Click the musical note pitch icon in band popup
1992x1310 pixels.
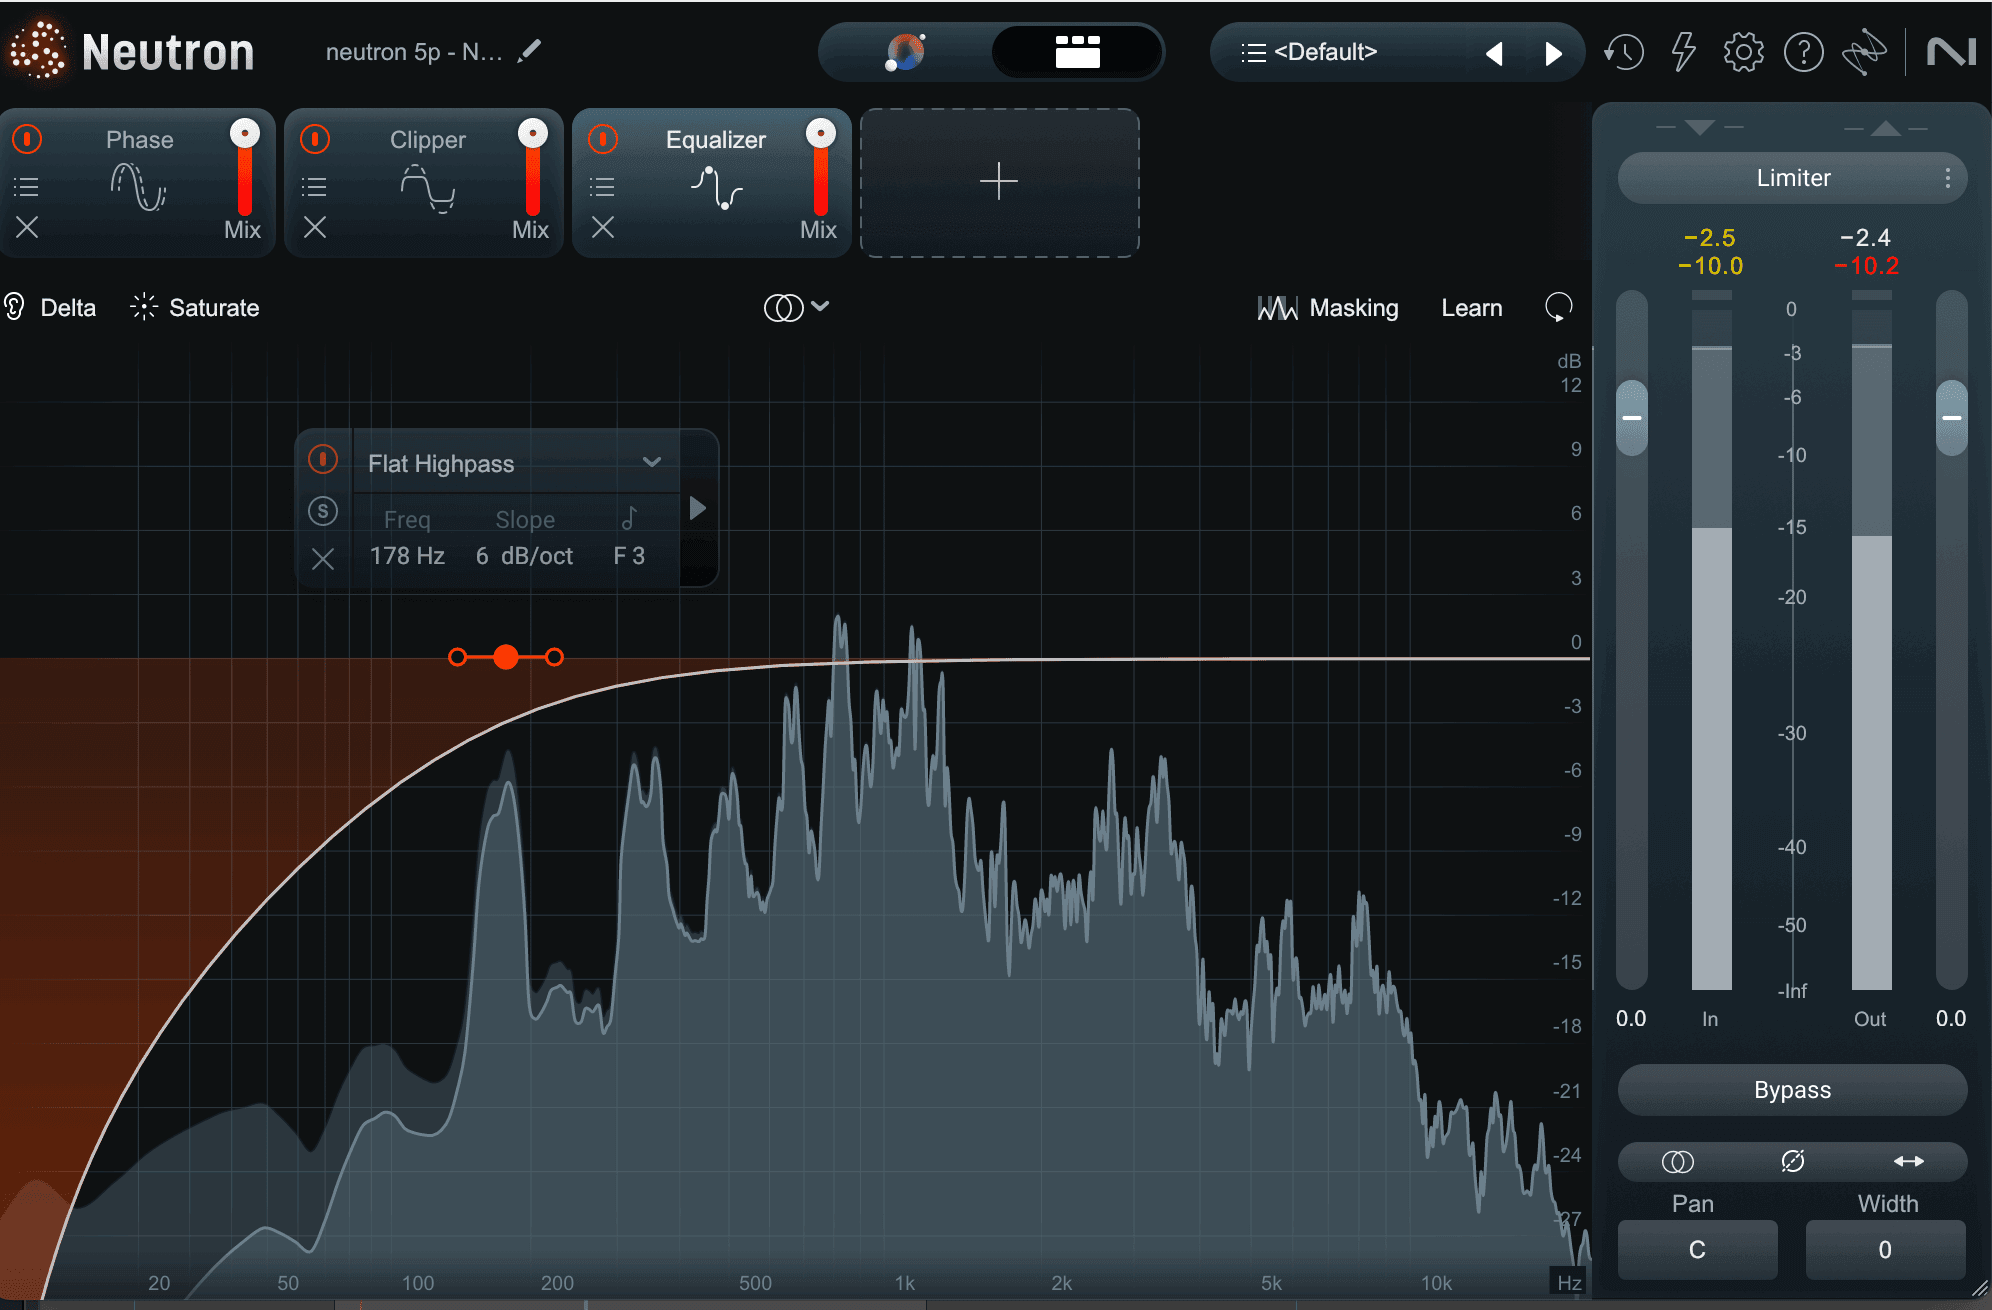coord(629,518)
